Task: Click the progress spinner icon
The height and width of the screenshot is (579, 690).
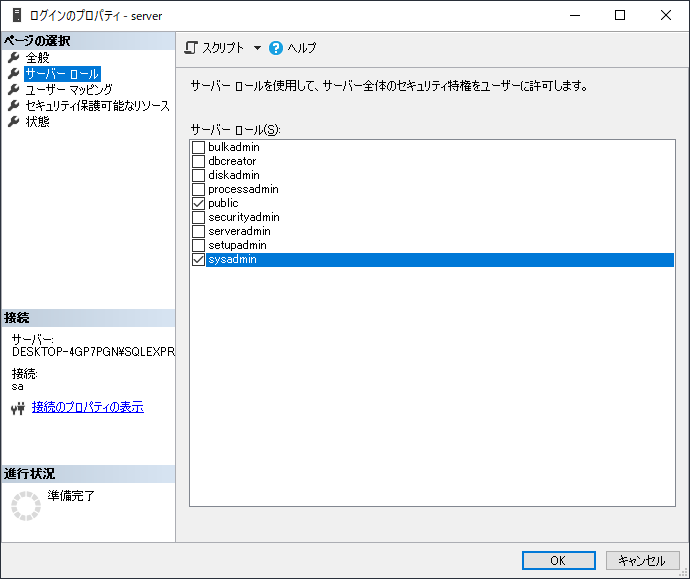Action: [26, 506]
